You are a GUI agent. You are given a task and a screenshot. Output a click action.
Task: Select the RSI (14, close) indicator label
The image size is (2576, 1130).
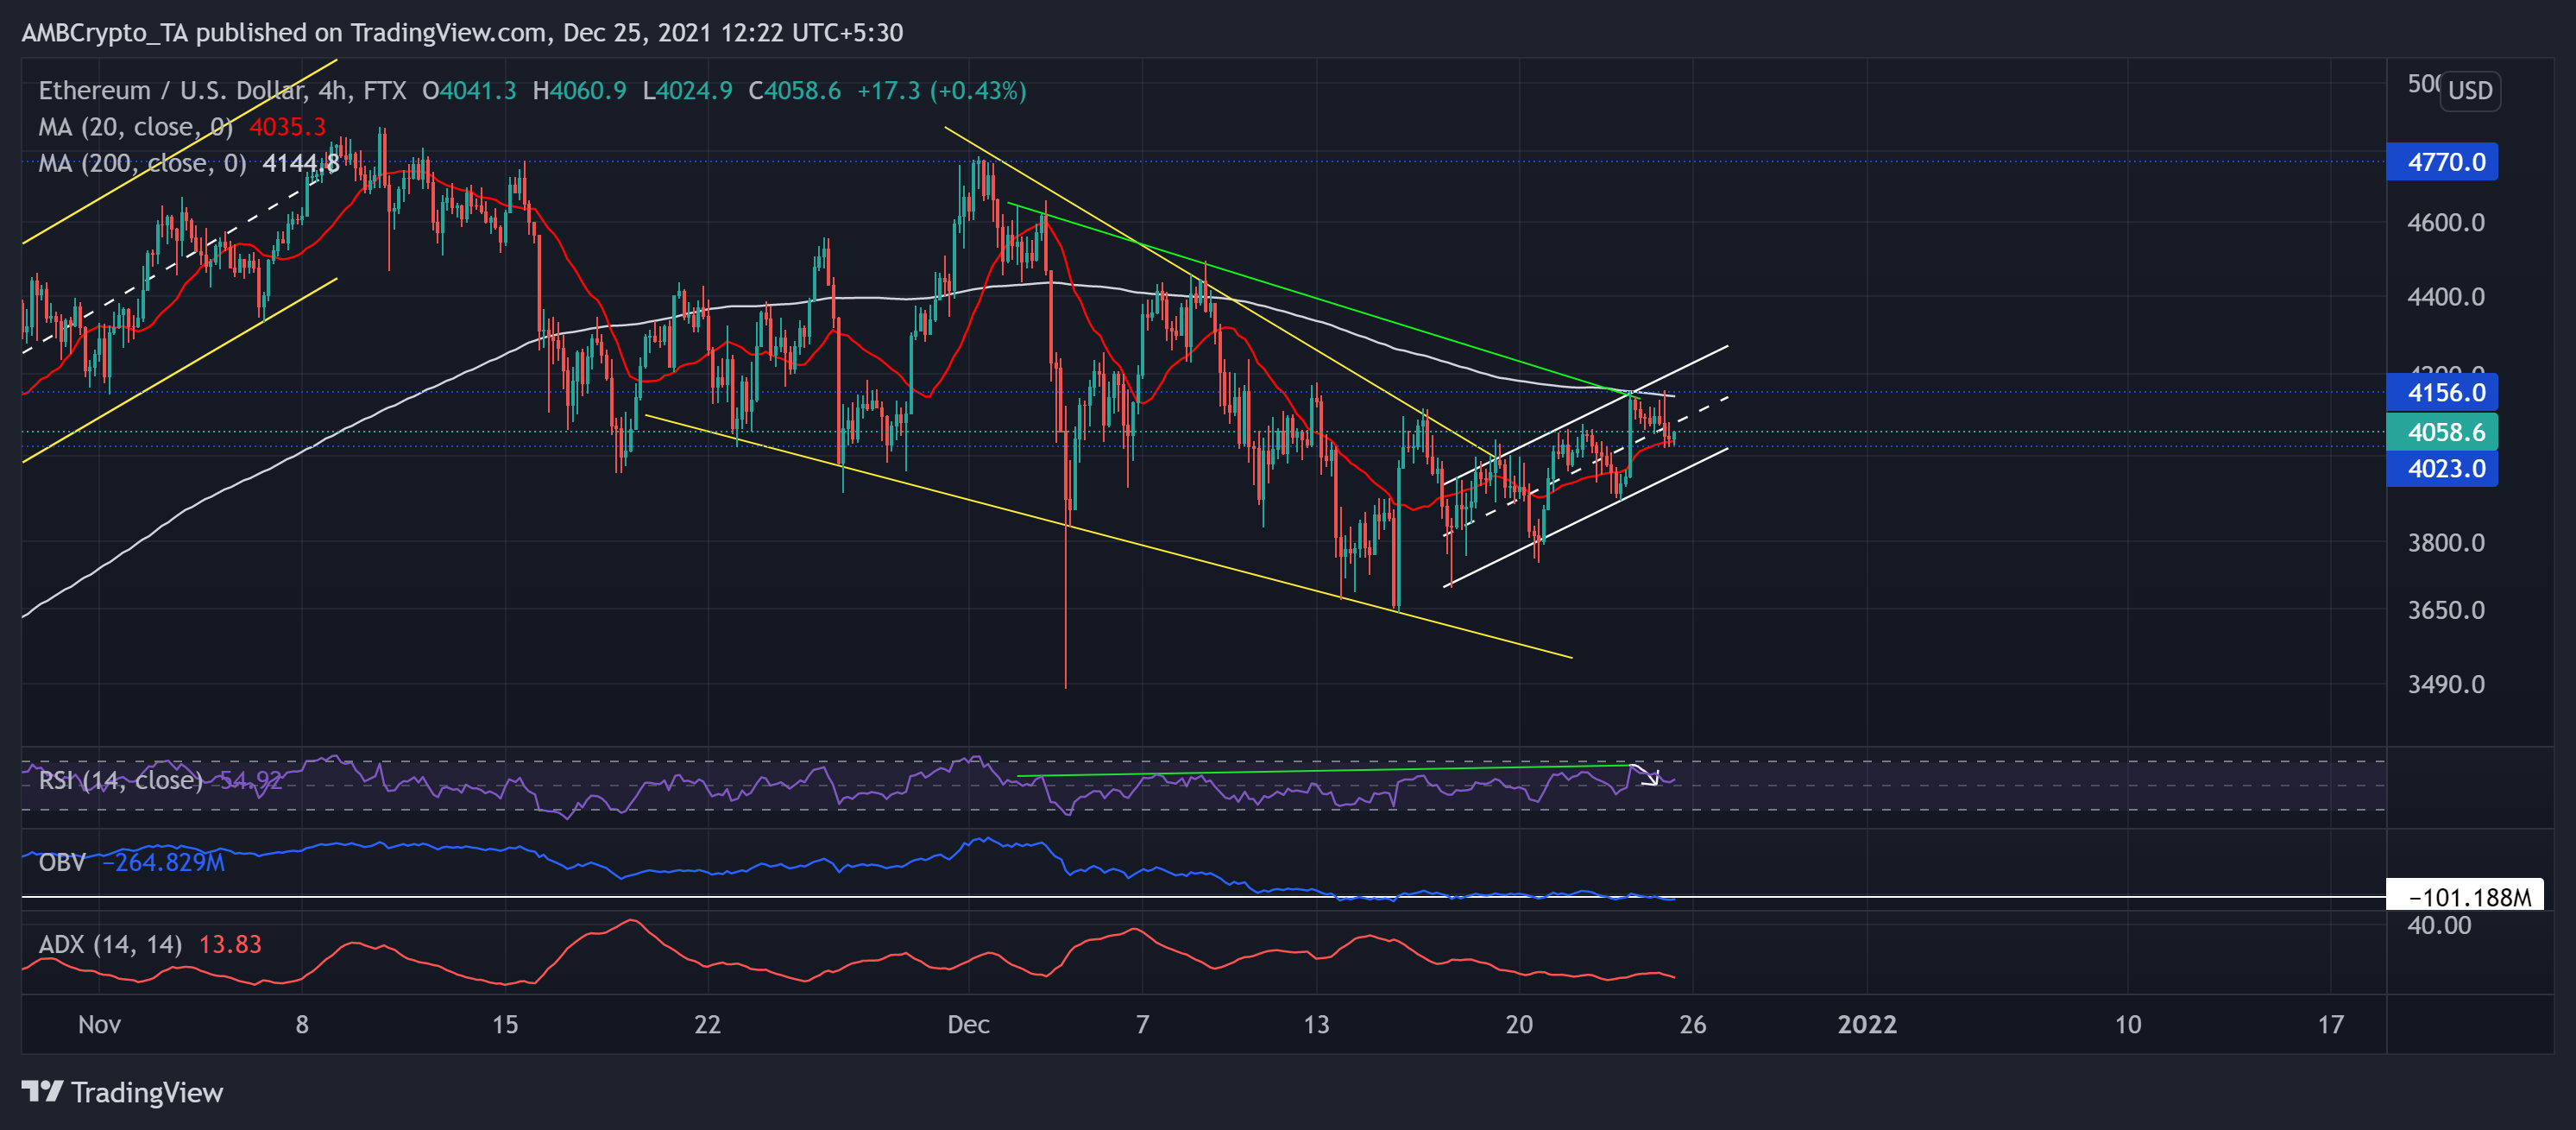tap(120, 780)
